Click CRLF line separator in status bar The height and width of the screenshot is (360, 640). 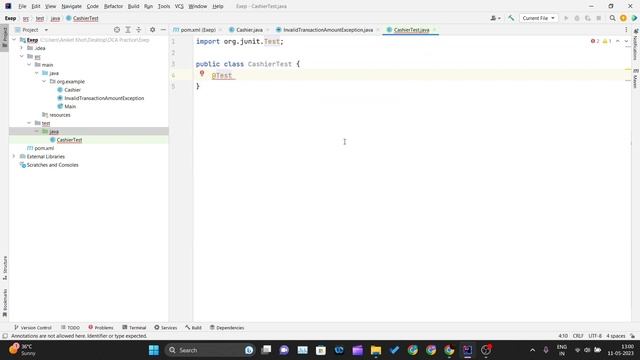tap(578, 336)
